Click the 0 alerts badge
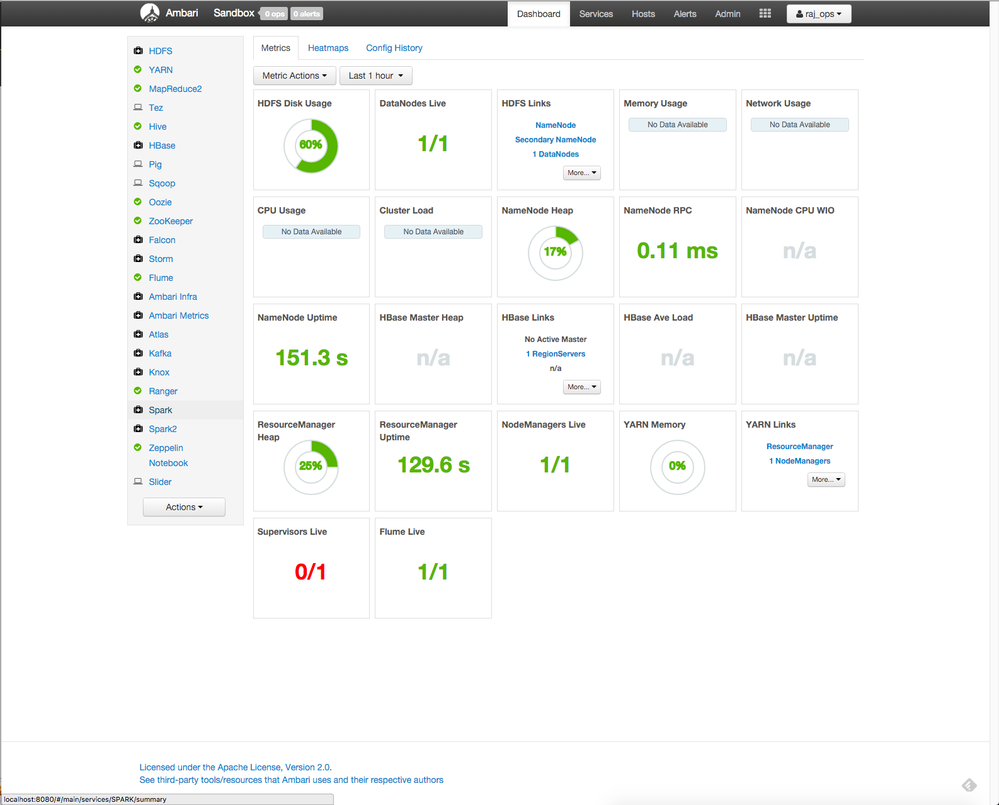Image resolution: width=999 pixels, height=805 pixels. 307,14
